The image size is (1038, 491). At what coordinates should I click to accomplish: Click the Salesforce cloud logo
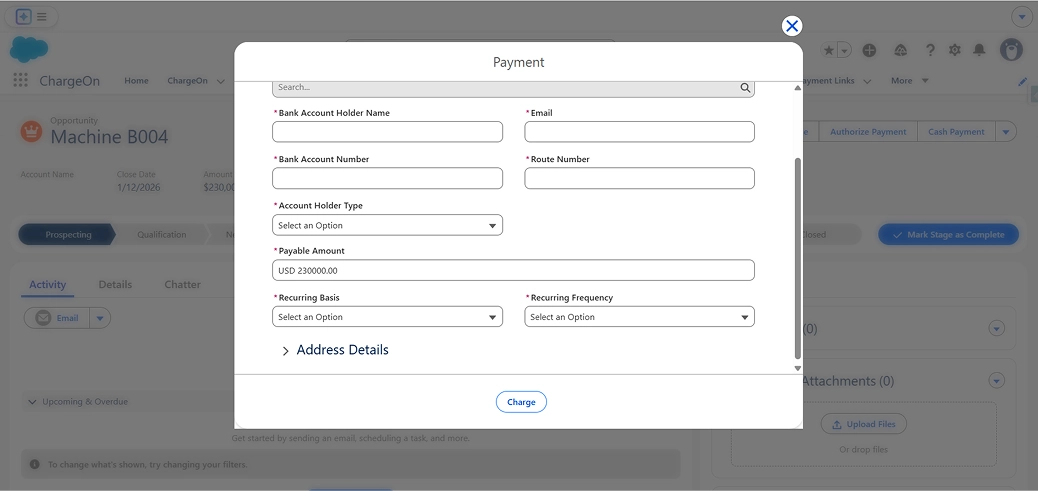point(29,49)
